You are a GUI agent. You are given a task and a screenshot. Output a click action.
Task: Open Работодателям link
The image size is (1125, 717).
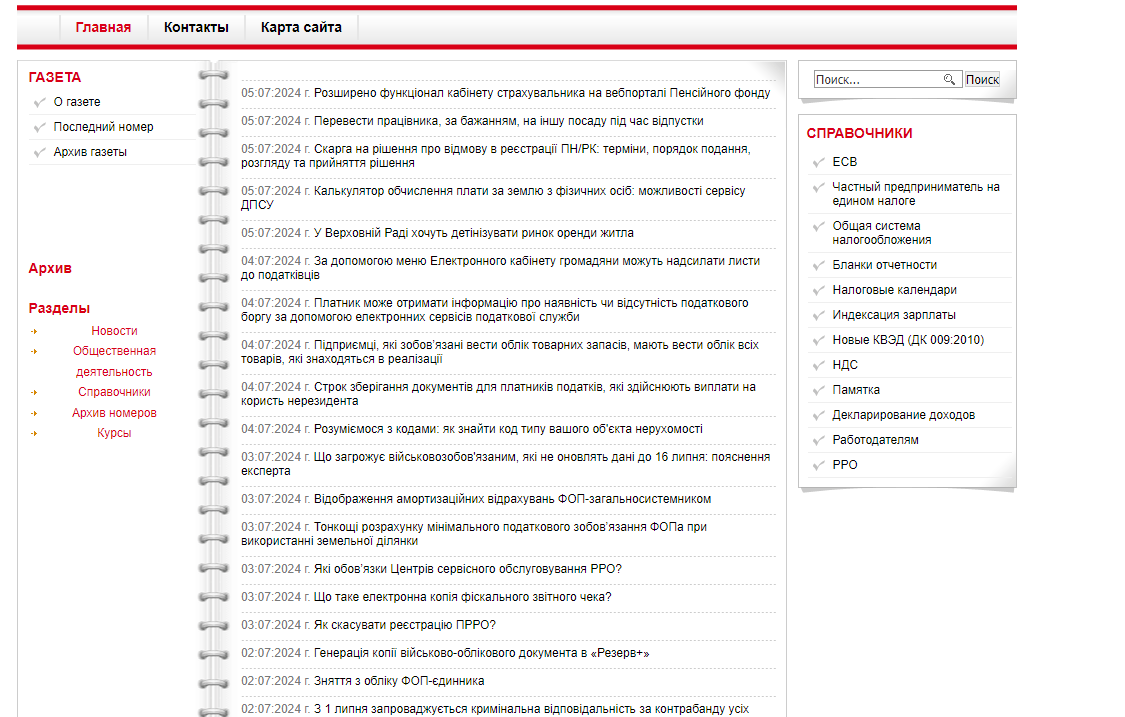click(875, 440)
